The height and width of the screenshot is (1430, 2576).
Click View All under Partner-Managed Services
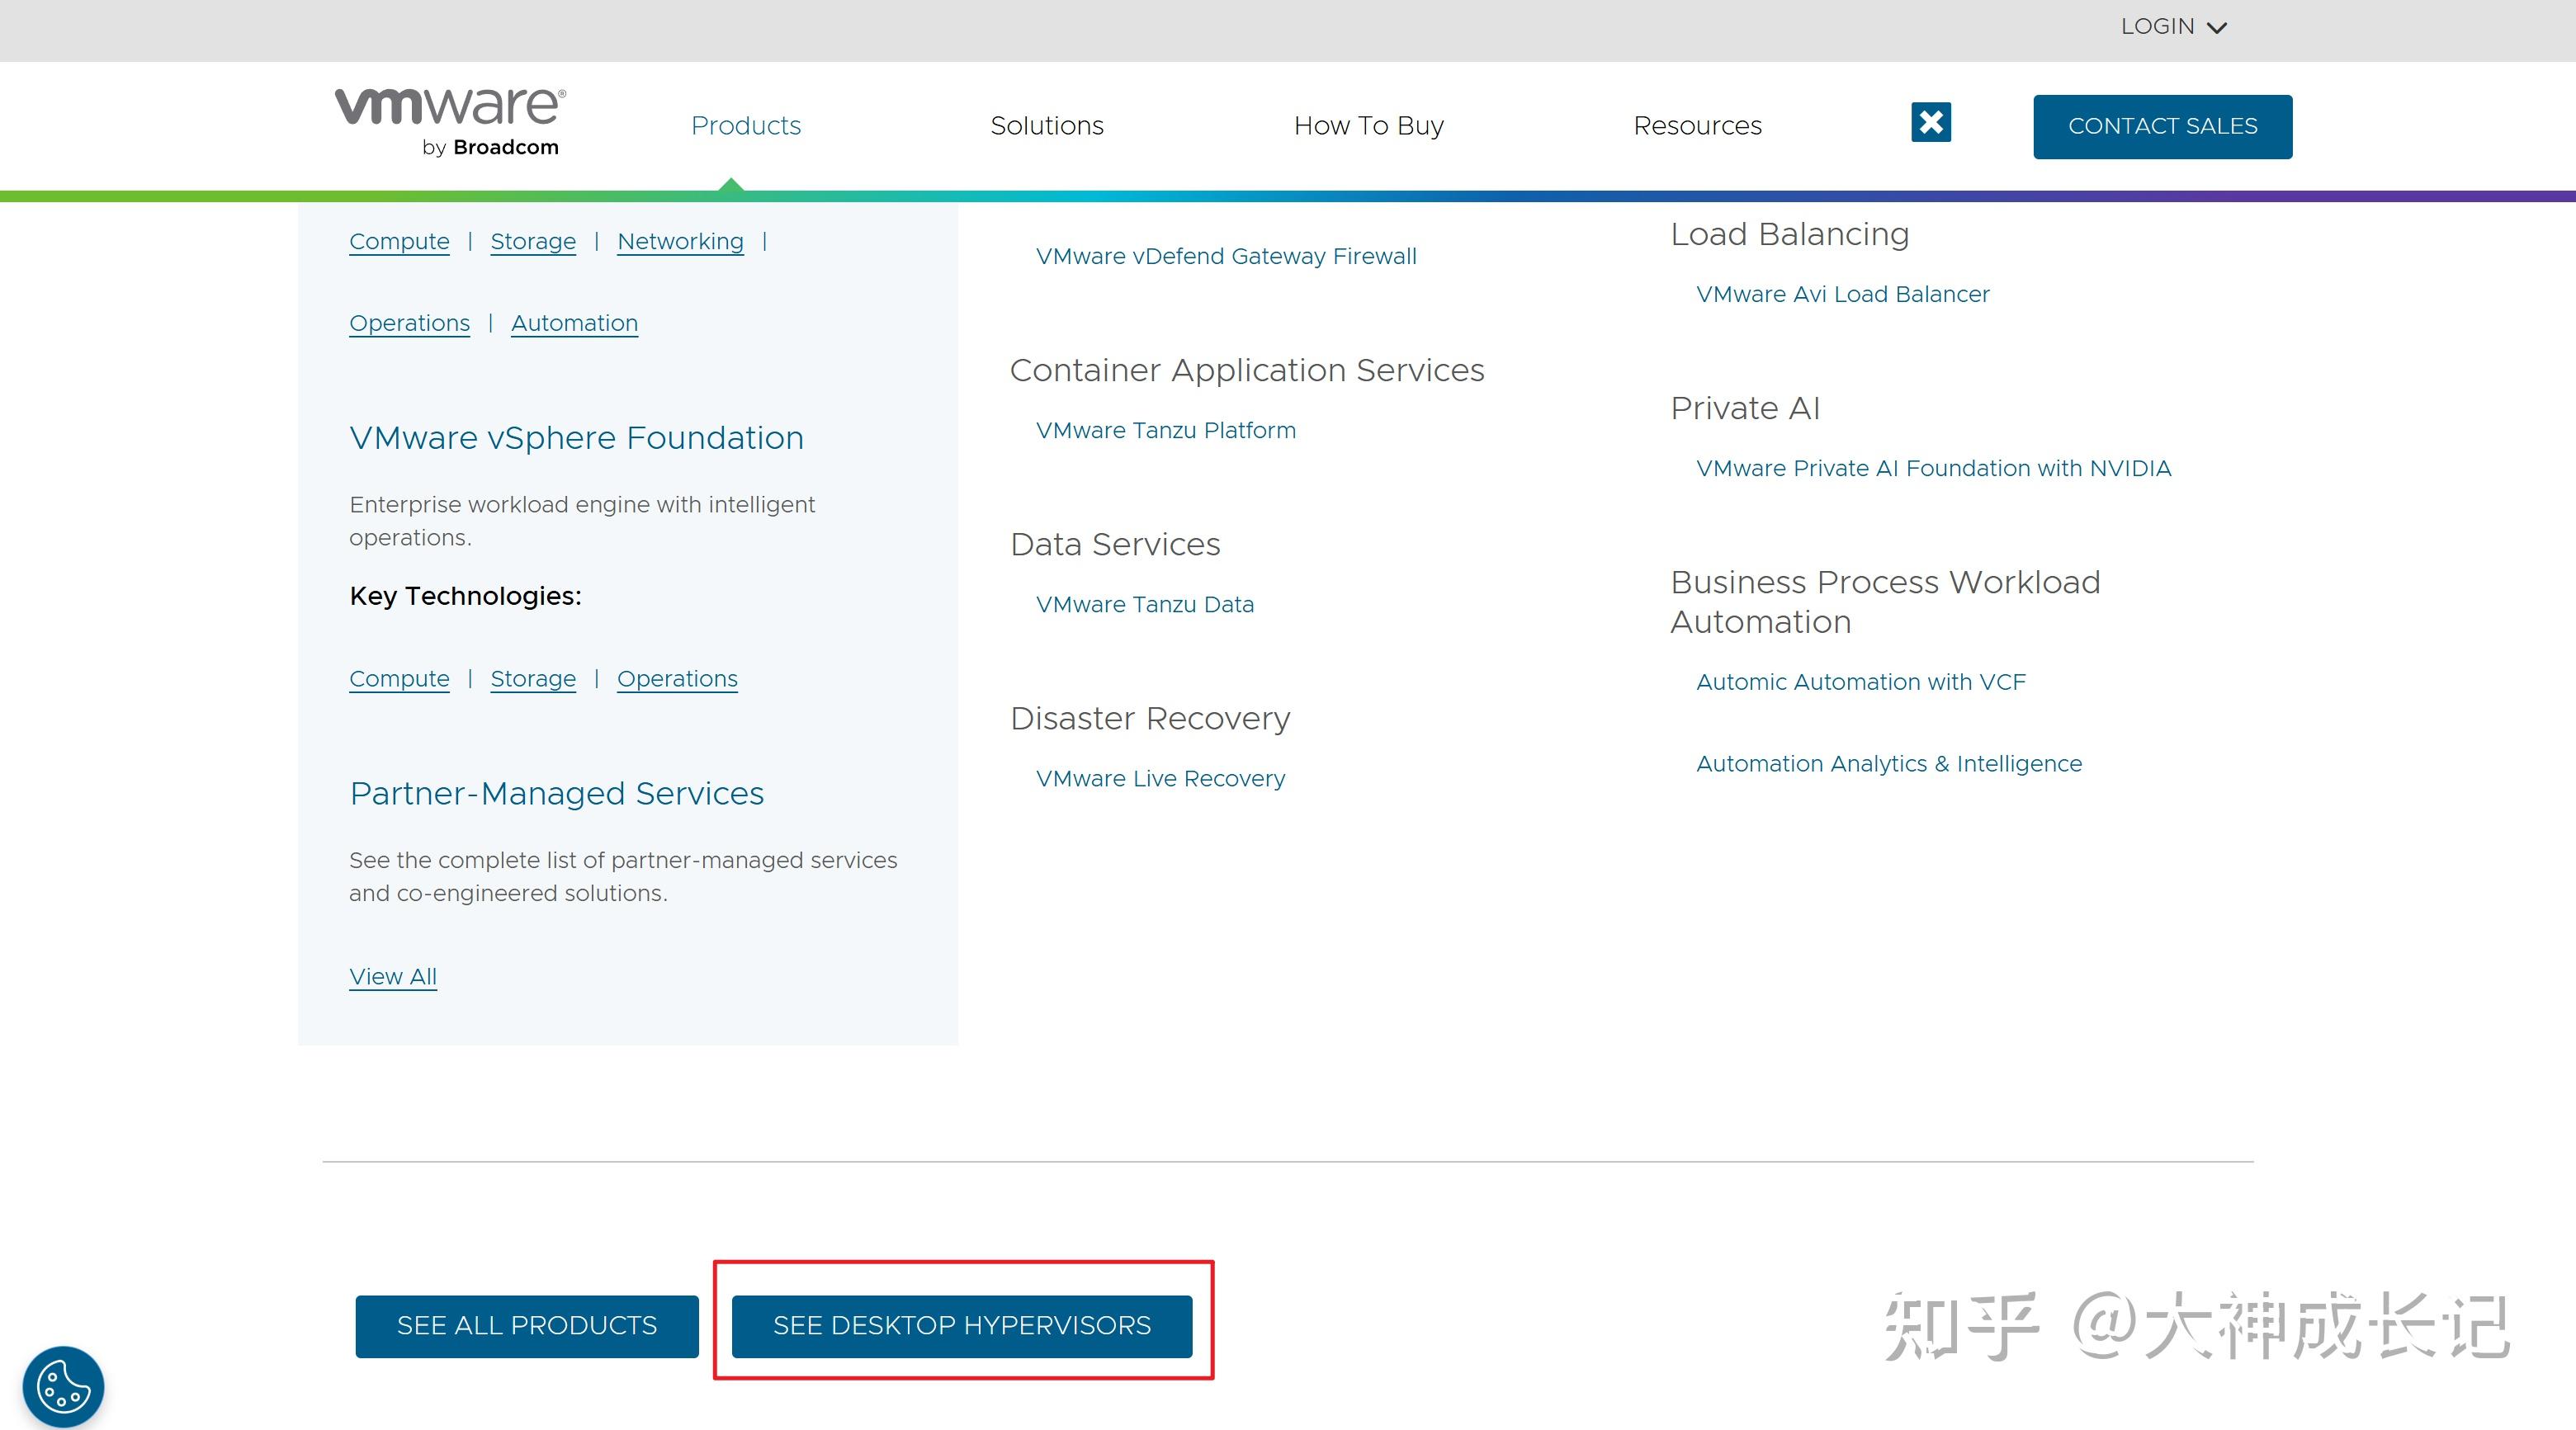392,976
